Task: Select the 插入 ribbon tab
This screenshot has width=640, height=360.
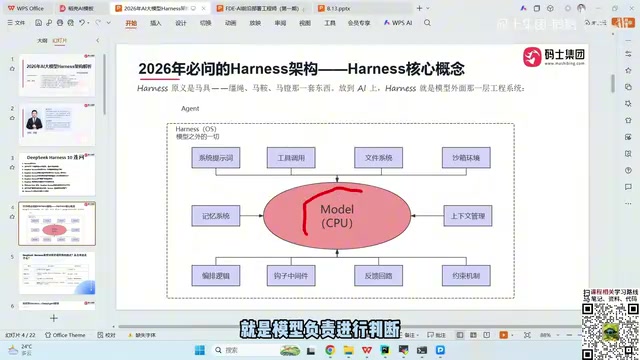Action: point(156,23)
